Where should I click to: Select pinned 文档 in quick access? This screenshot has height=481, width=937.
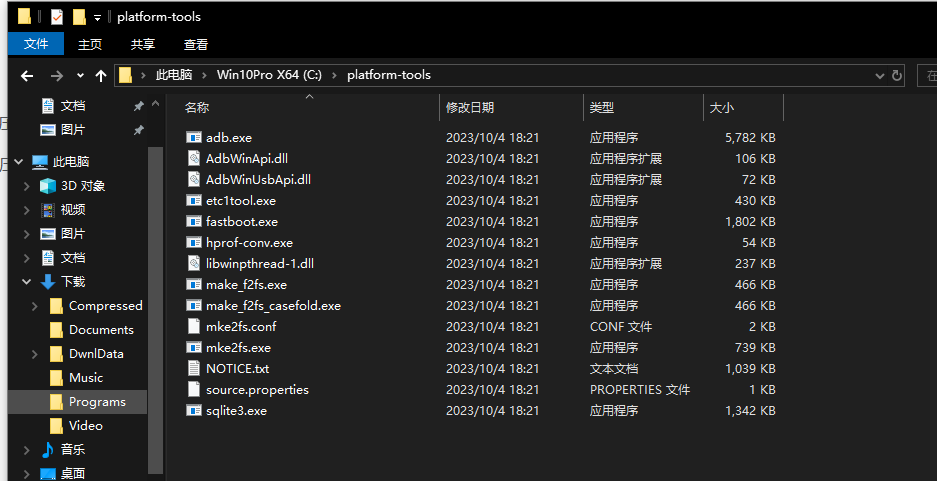pyautogui.click(x=73, y=106)
